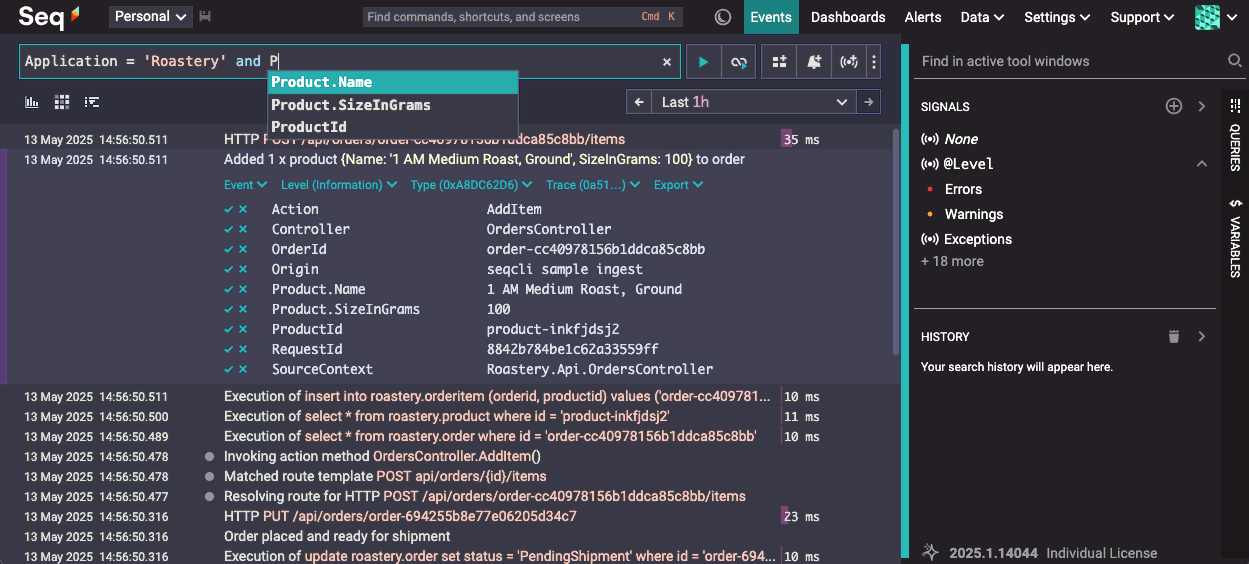
Task: Click the sparkle icon beside version number
Action: (x=930, y=552)
